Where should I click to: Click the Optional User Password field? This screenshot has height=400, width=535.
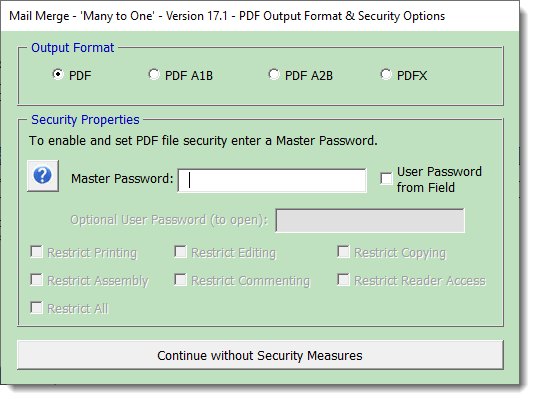(x=370, y=221)
